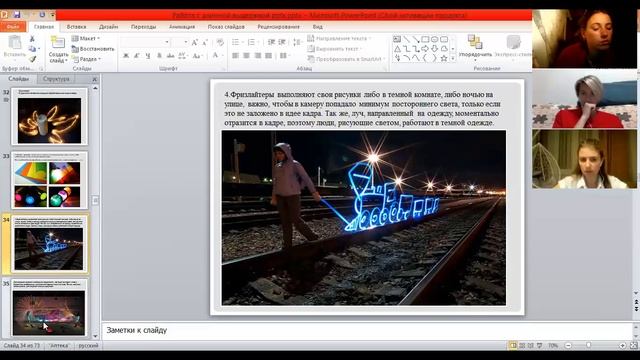Screen dimensions: 640x360
Task: Adjust the zoom slider handle in status bar
Action: pyautogui.click(x=589, y=345)
